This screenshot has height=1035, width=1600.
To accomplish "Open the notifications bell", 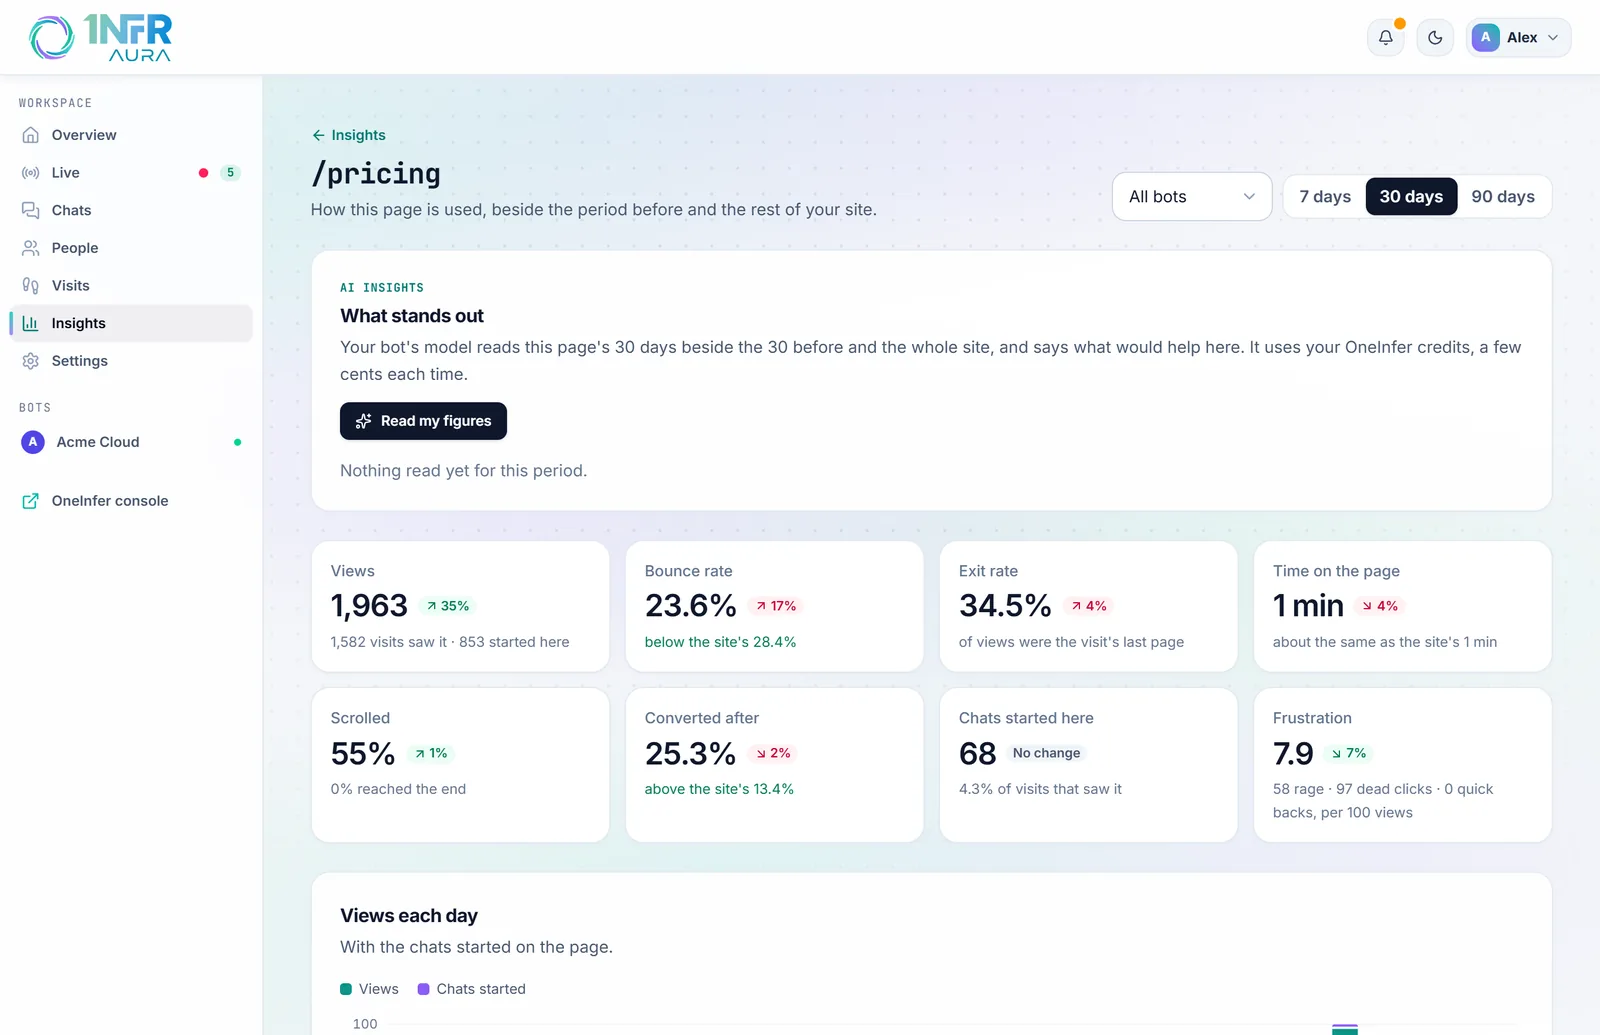I will click(x=1385, y=37).
